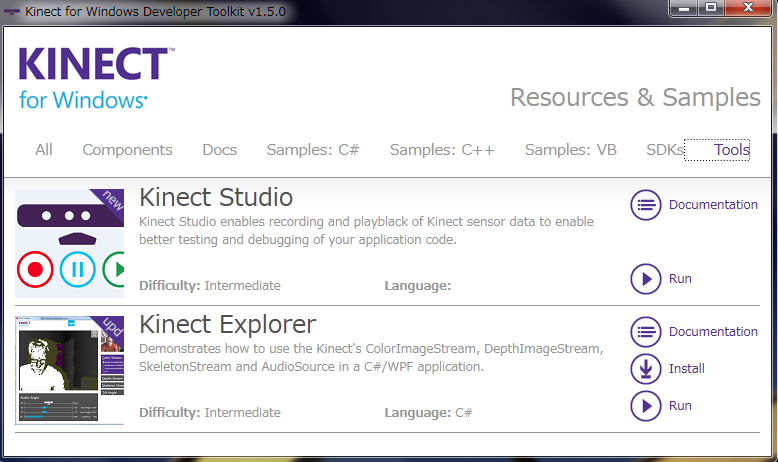Screen dimensions: 778x462
Task: Click Kinect Studio's Documentation list icon
Action: (647, 205)
